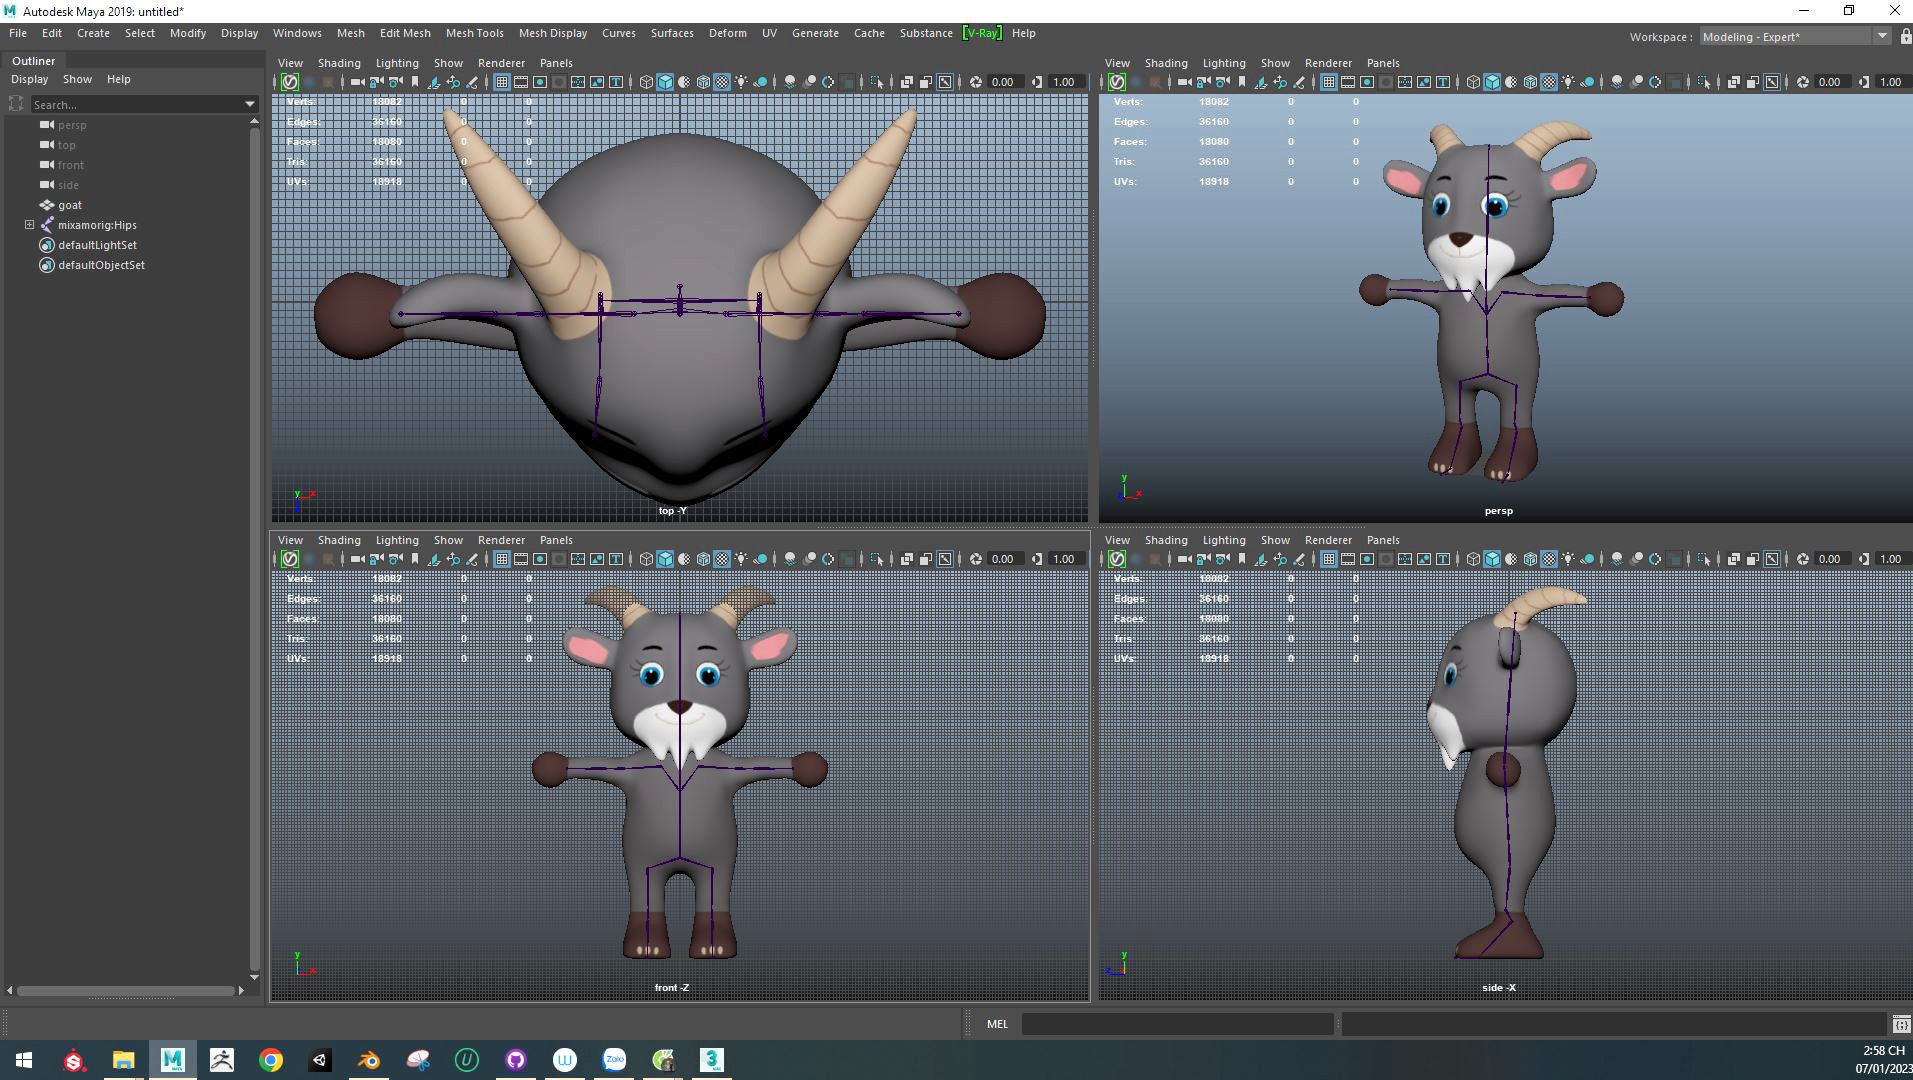Toggle X-ray mode in persp view toolbar

coord(1734,82)
